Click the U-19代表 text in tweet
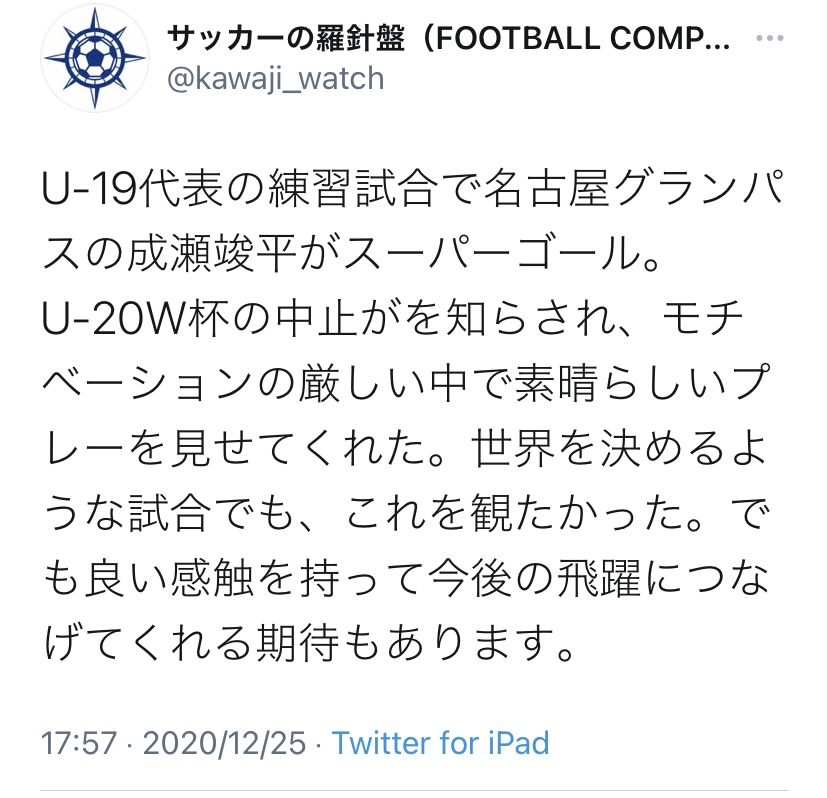 pos(132,188)
